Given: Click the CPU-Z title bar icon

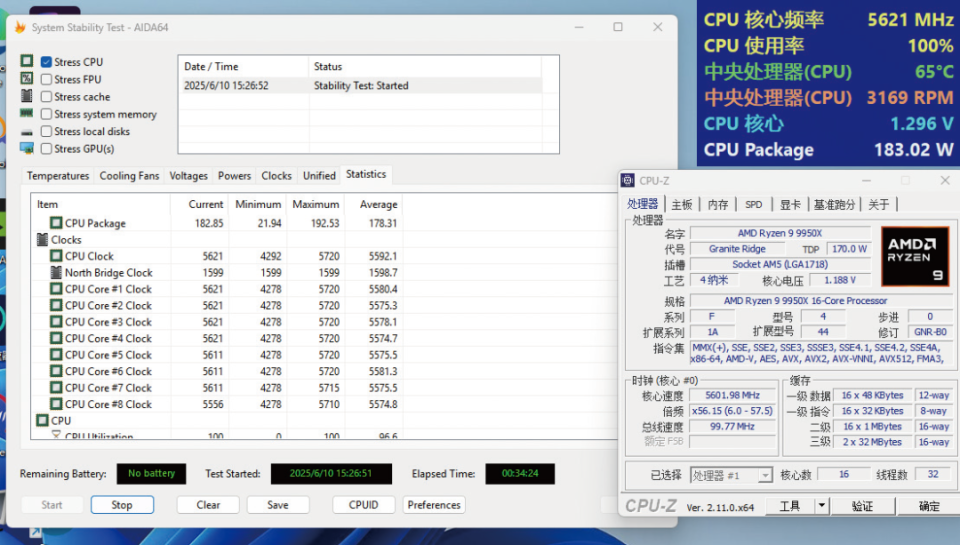Looking at the screenshot, I should coord(628,181).
